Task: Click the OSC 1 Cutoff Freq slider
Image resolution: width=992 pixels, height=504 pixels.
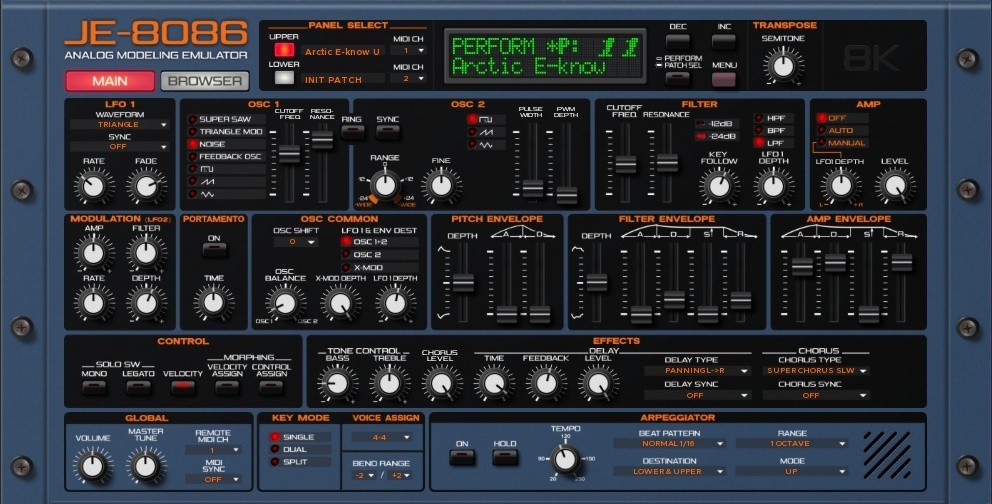Action: [x=289, y=153]
